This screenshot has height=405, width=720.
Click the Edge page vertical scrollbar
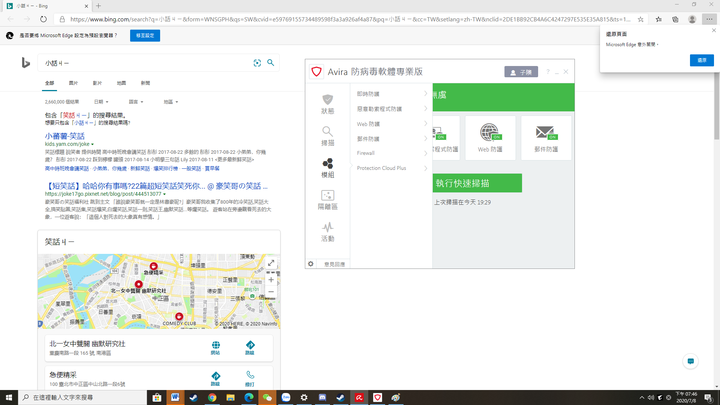coord(716,106)
